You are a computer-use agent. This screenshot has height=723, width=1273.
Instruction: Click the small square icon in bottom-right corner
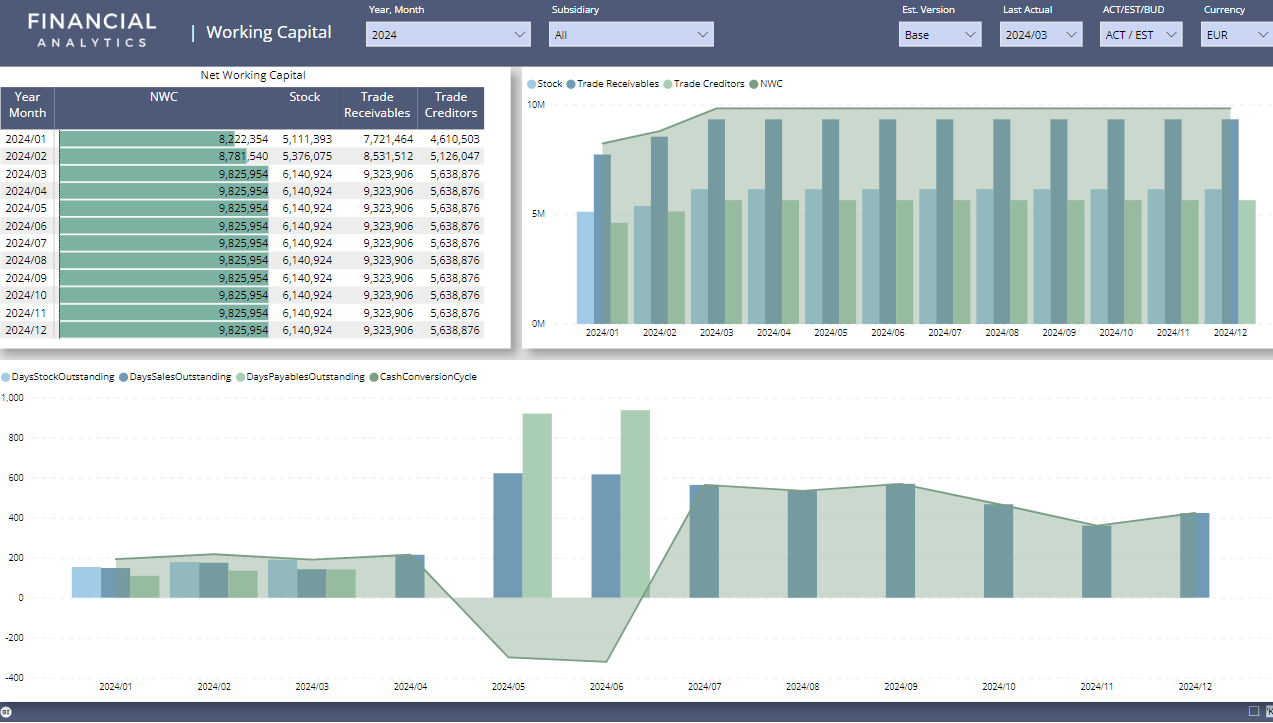1254,711
